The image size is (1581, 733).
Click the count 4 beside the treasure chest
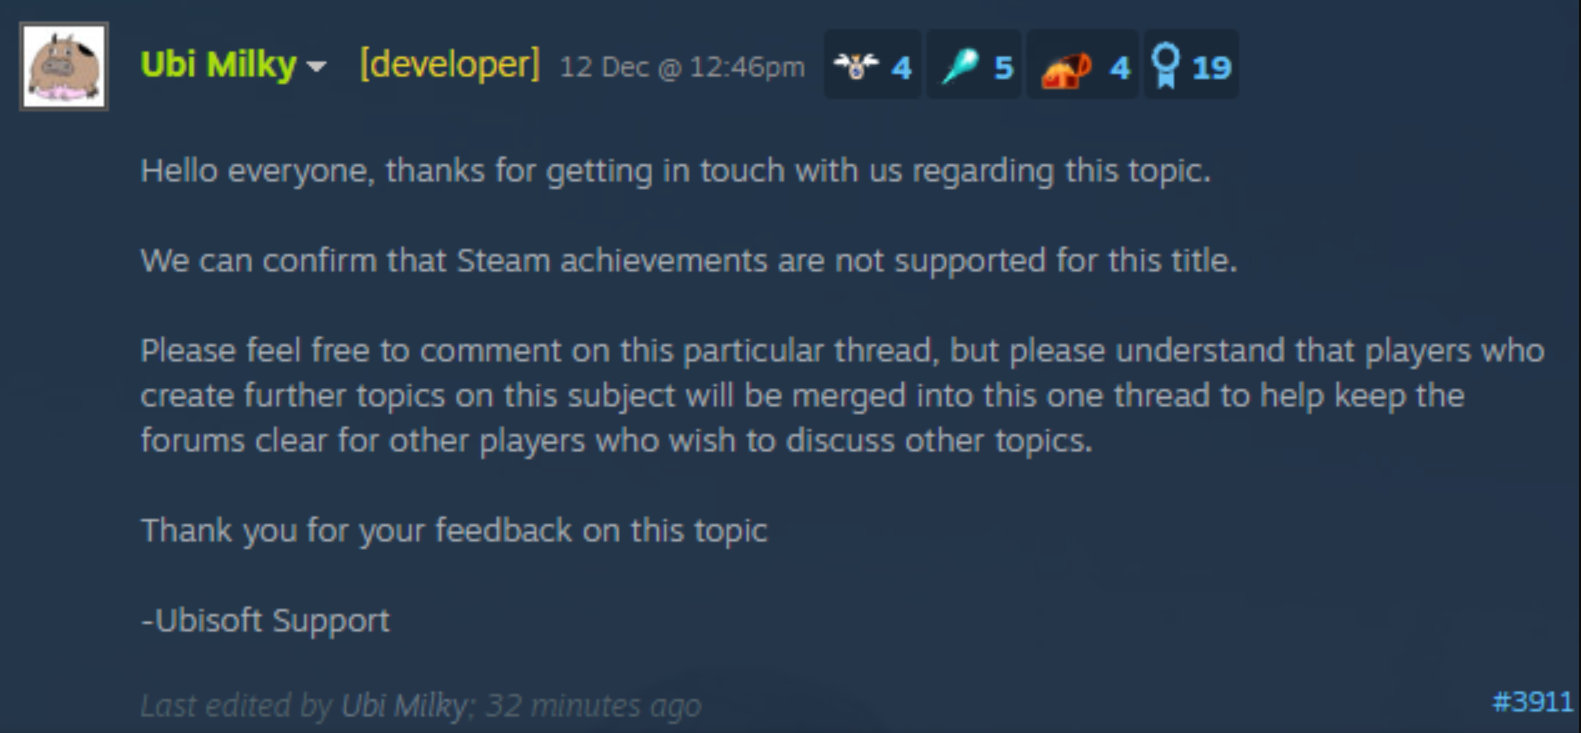[x=1119, y=68]
